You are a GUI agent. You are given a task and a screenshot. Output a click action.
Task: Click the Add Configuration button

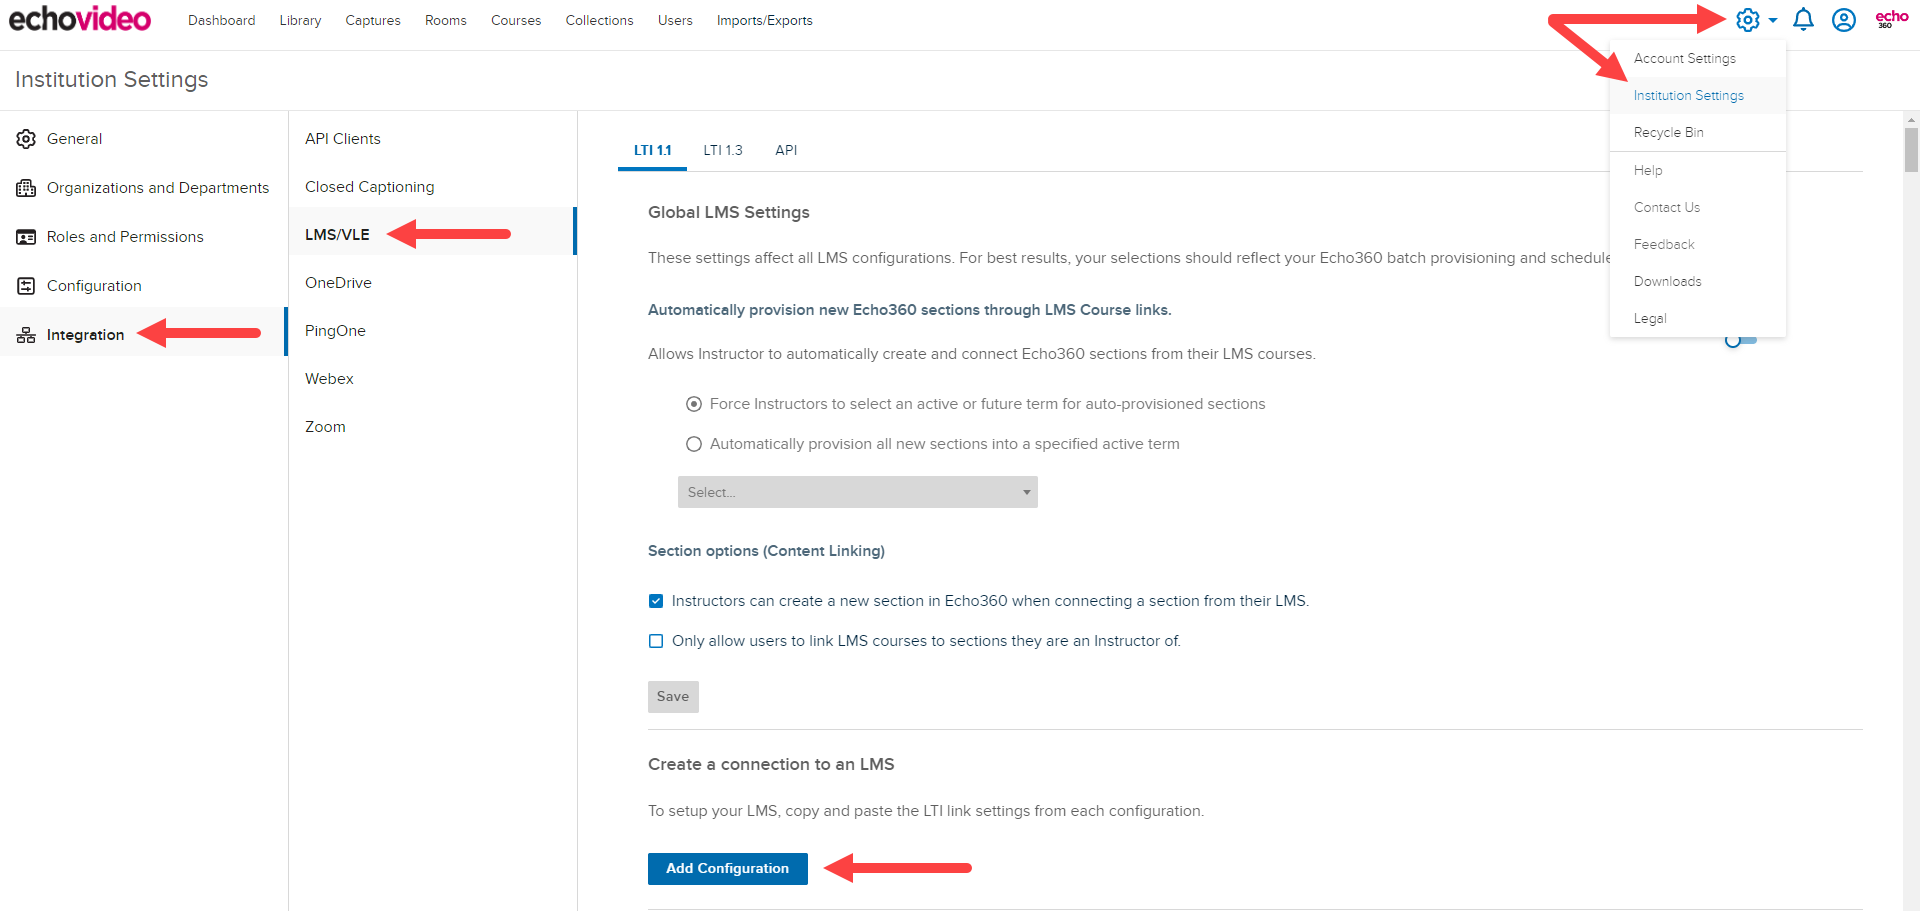728,869
